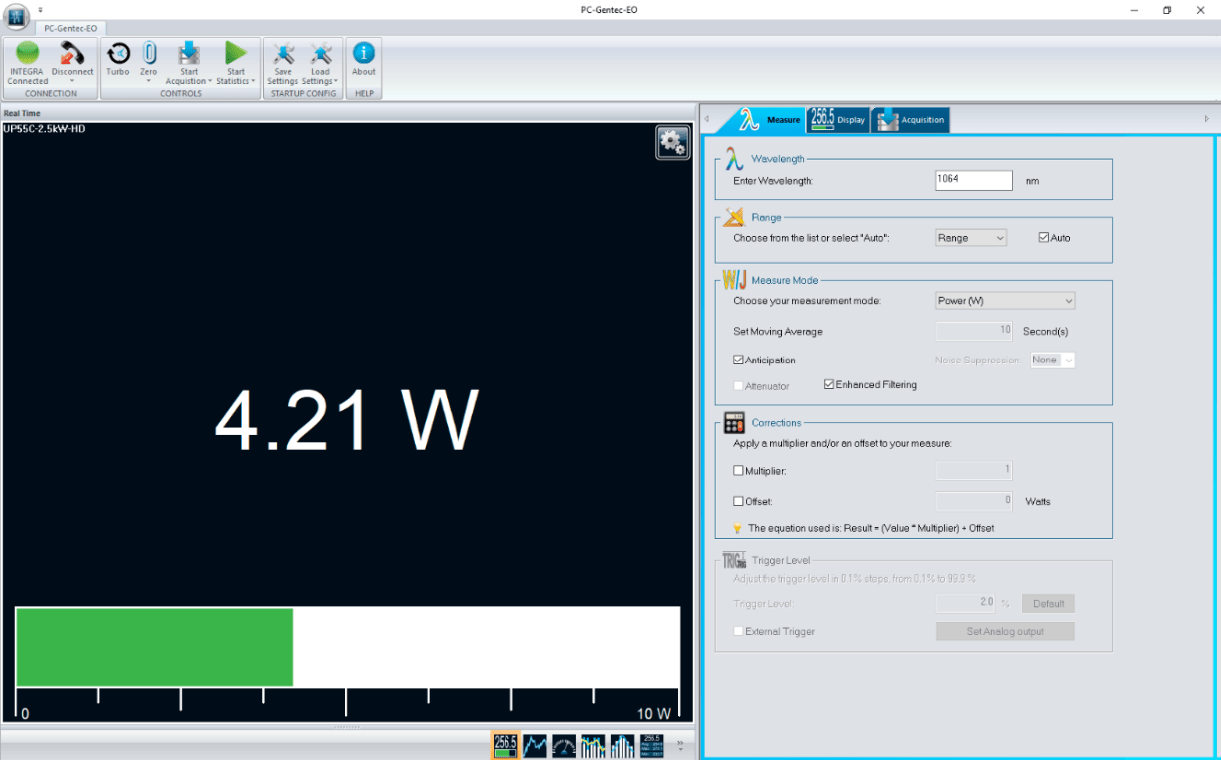
Task: Click inside the wavelength input field
Action: click(973, 180)
